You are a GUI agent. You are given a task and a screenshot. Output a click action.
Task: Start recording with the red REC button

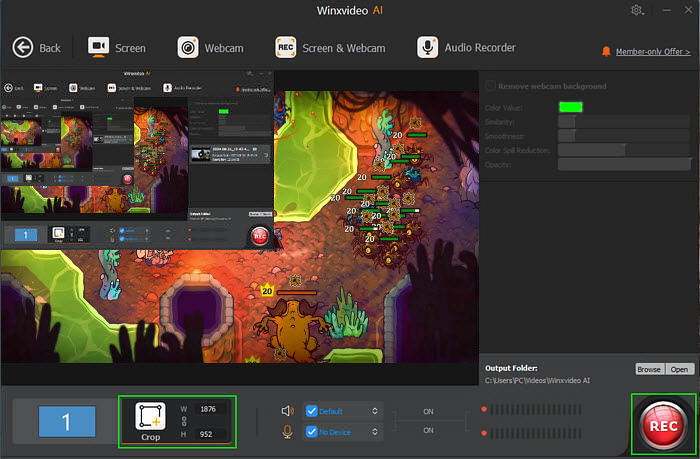(662, 426)
